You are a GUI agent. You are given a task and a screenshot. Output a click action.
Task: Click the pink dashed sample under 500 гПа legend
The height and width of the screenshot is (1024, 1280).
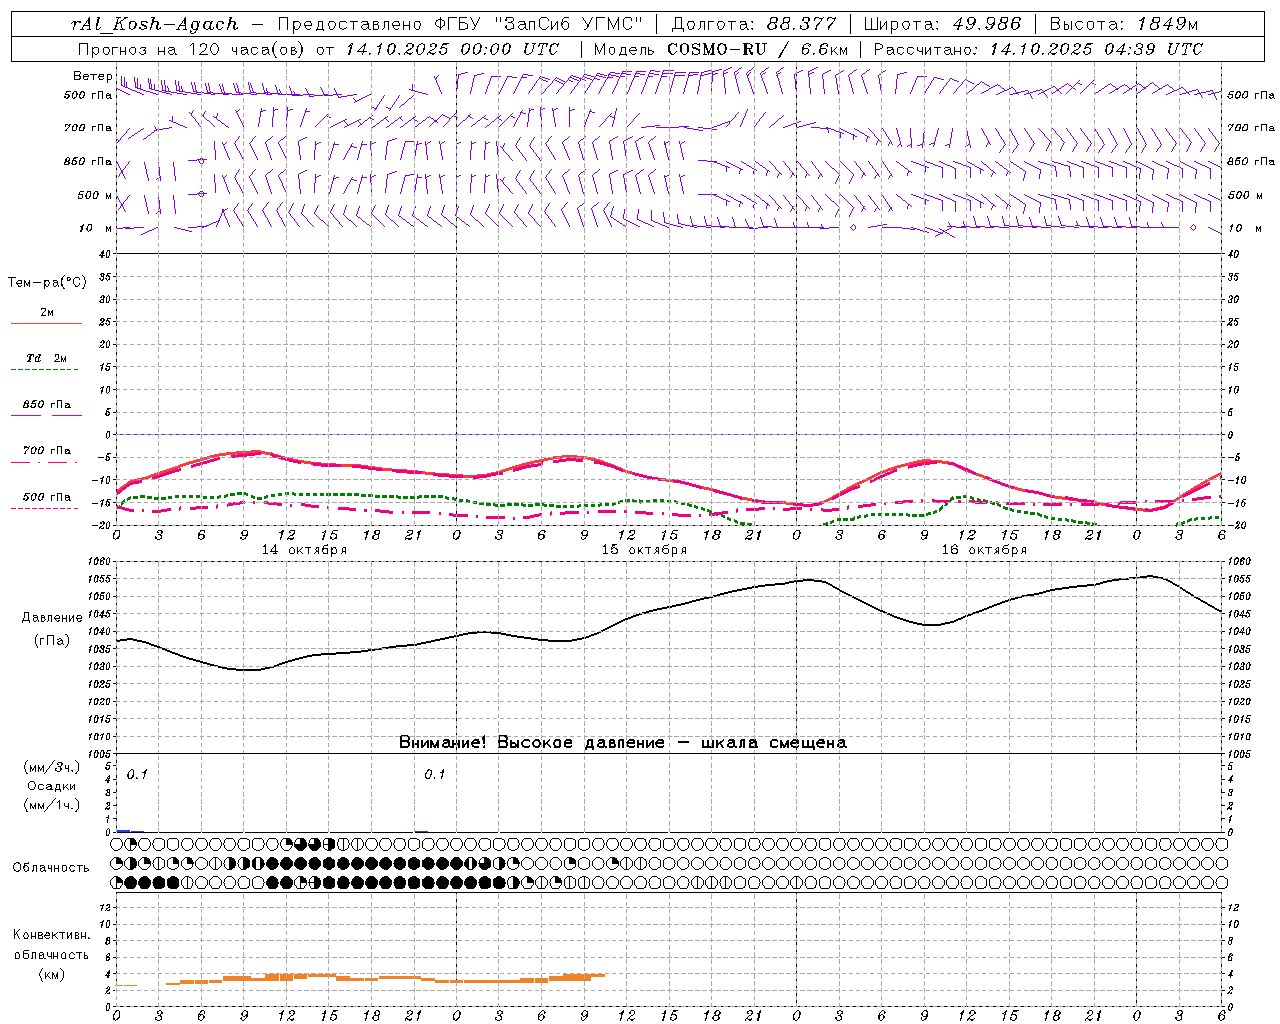45,508
